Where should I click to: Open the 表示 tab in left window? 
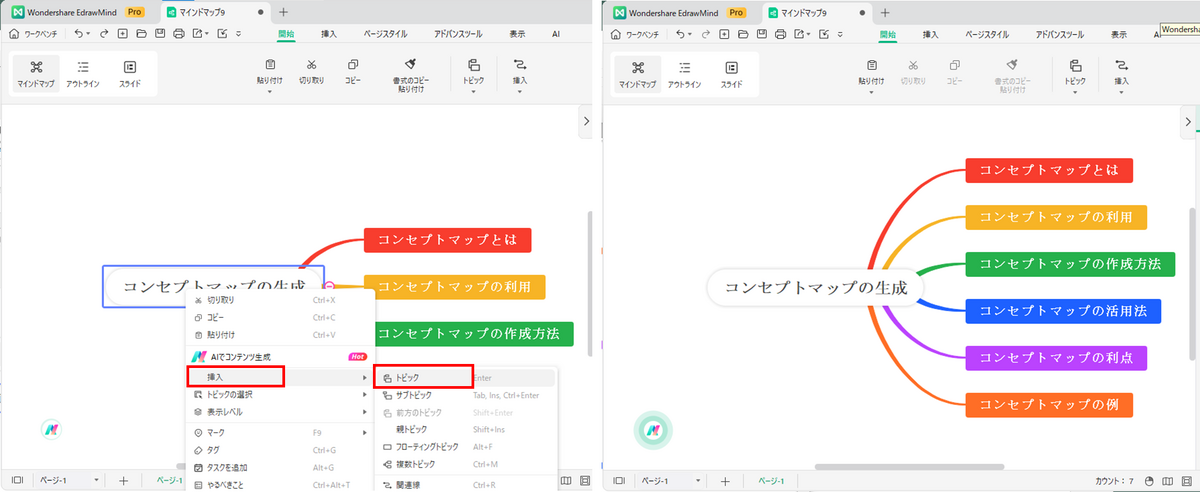coord(517,33)
